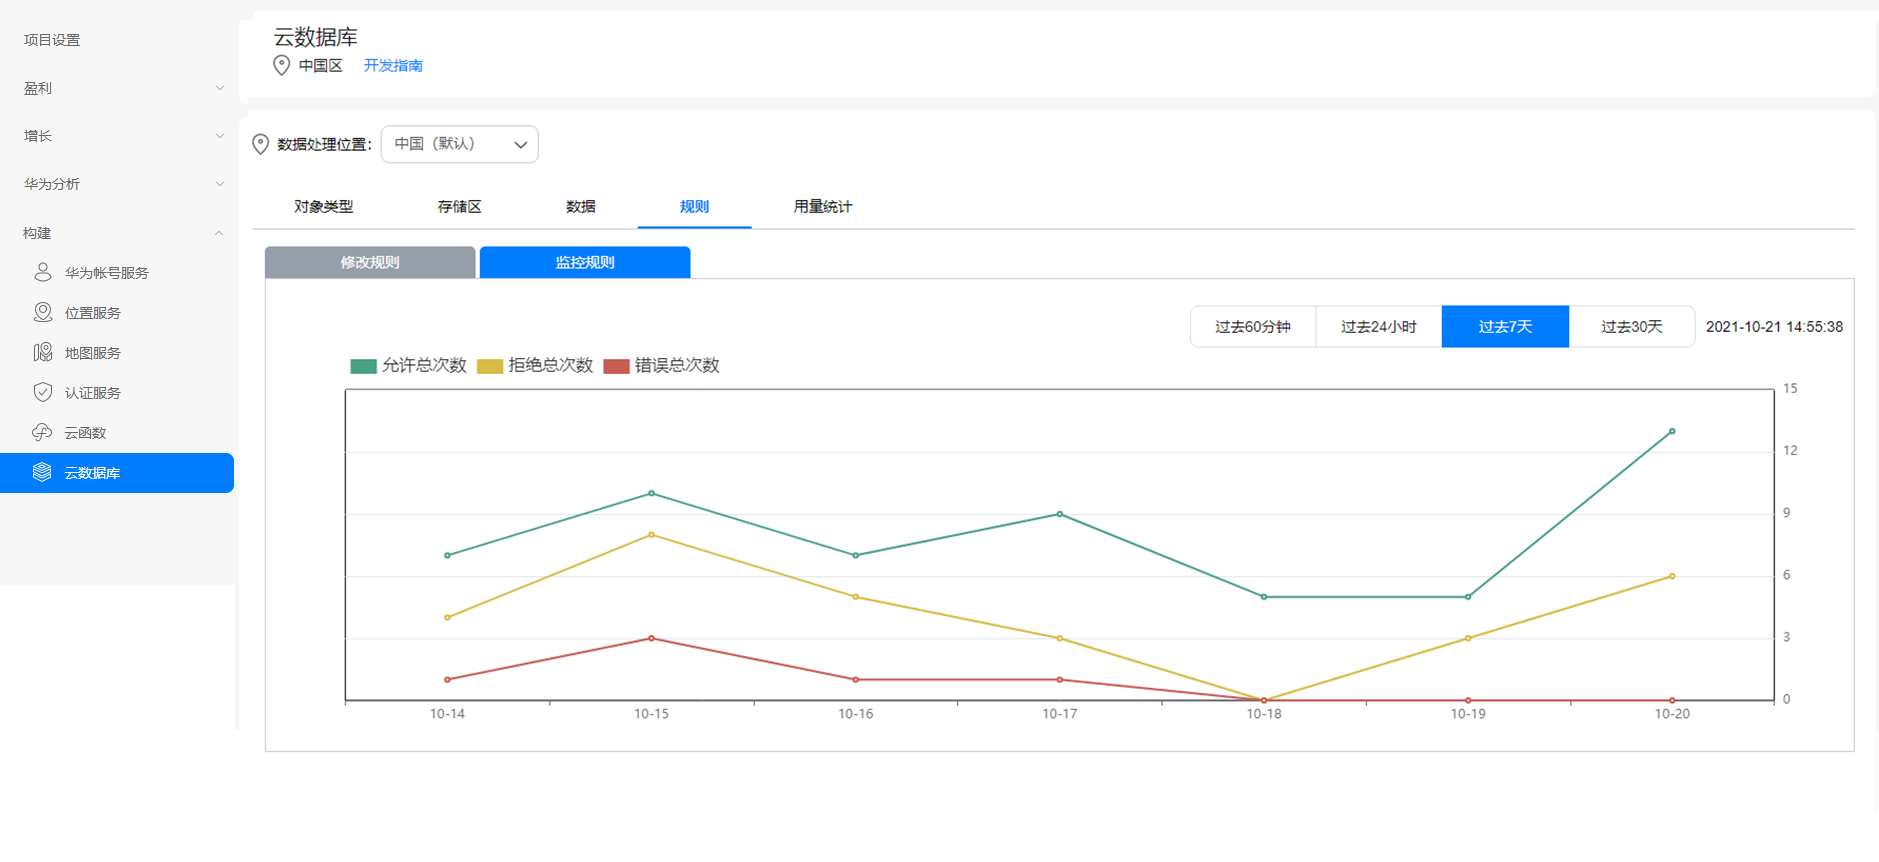Click the yellow 拒绝总次数 point at 10-15
The width and height of the screenshot is (1879, 862).
point(651,535)
